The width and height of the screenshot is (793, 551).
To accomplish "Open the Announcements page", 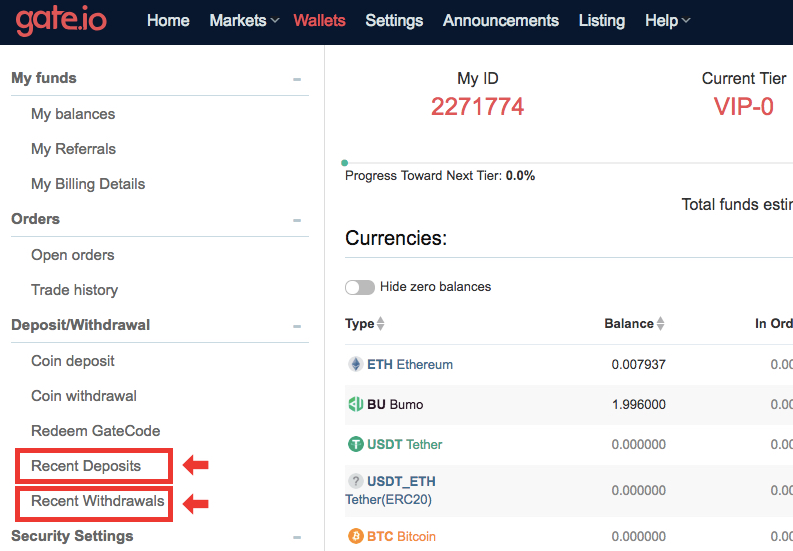I will pos(501,21).
